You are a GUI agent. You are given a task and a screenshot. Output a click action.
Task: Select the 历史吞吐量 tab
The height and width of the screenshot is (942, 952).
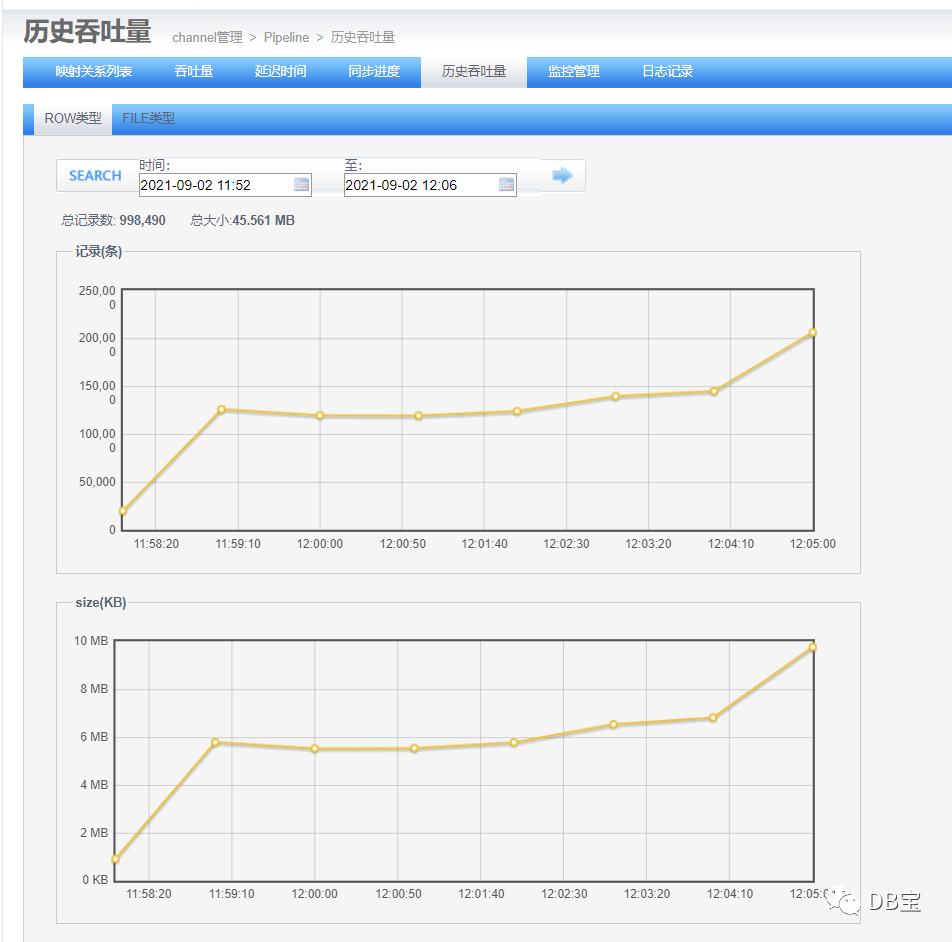point(474,72)
